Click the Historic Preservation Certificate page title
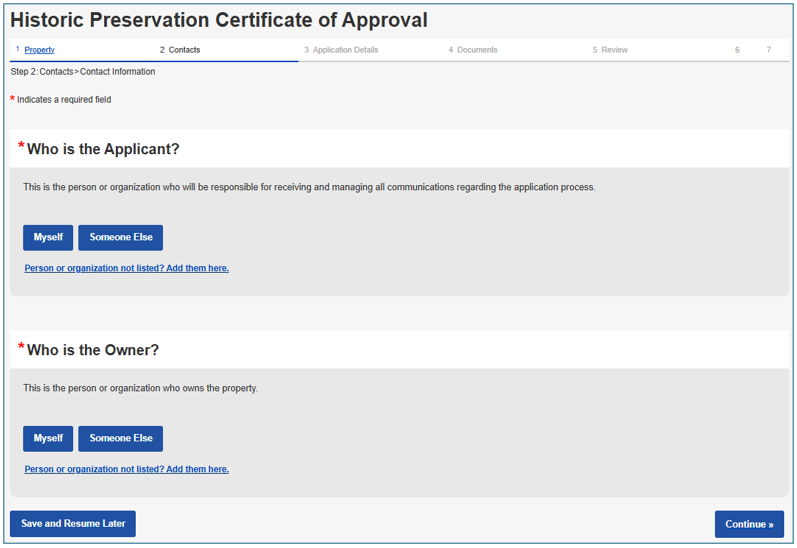The image size is (797, 548). coord(219,20)
